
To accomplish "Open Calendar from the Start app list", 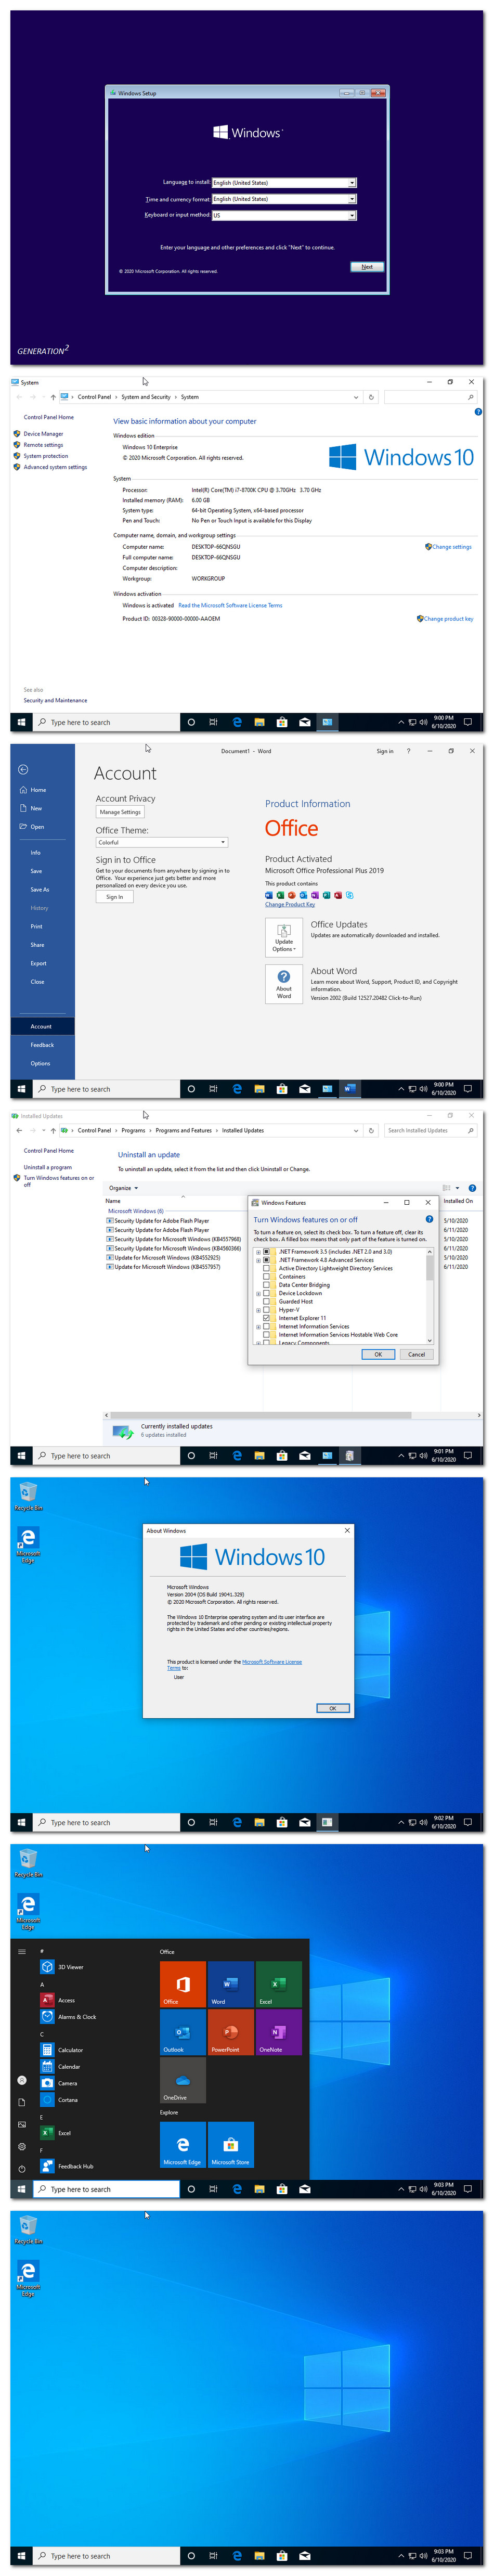I will [x=61, y=2067].
